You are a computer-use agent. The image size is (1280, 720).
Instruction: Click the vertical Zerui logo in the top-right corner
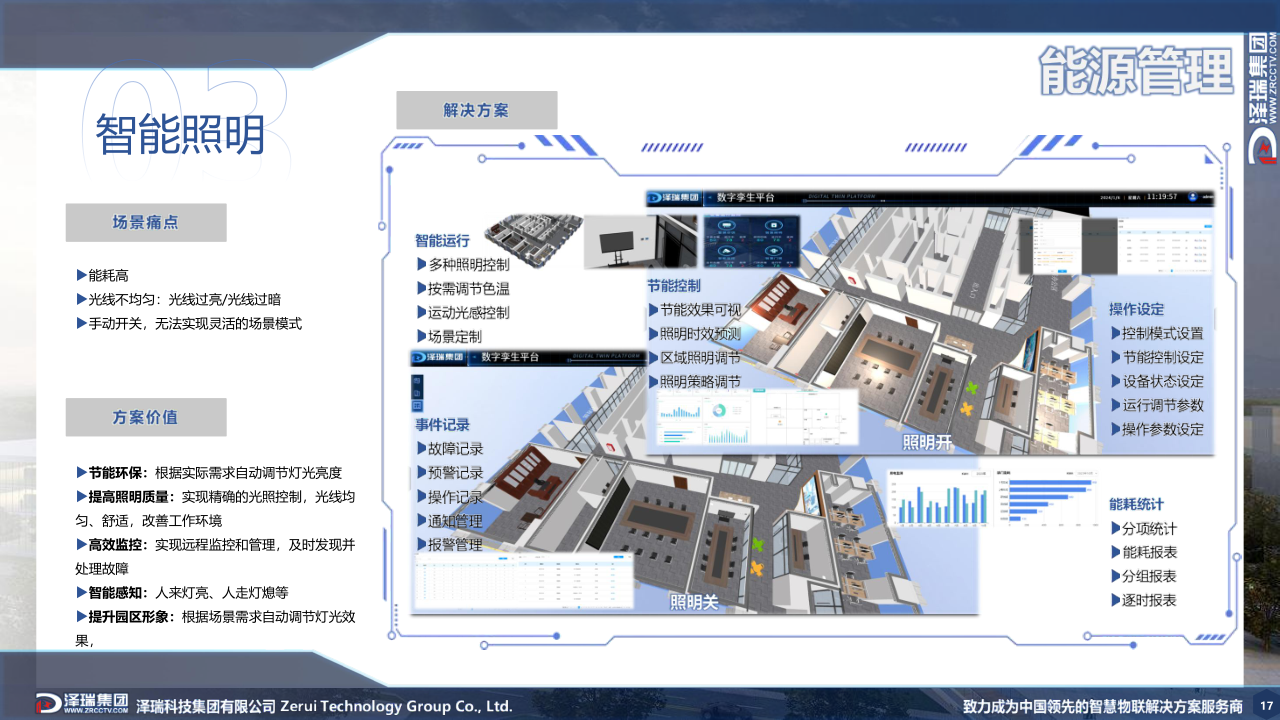point(1262,95)
